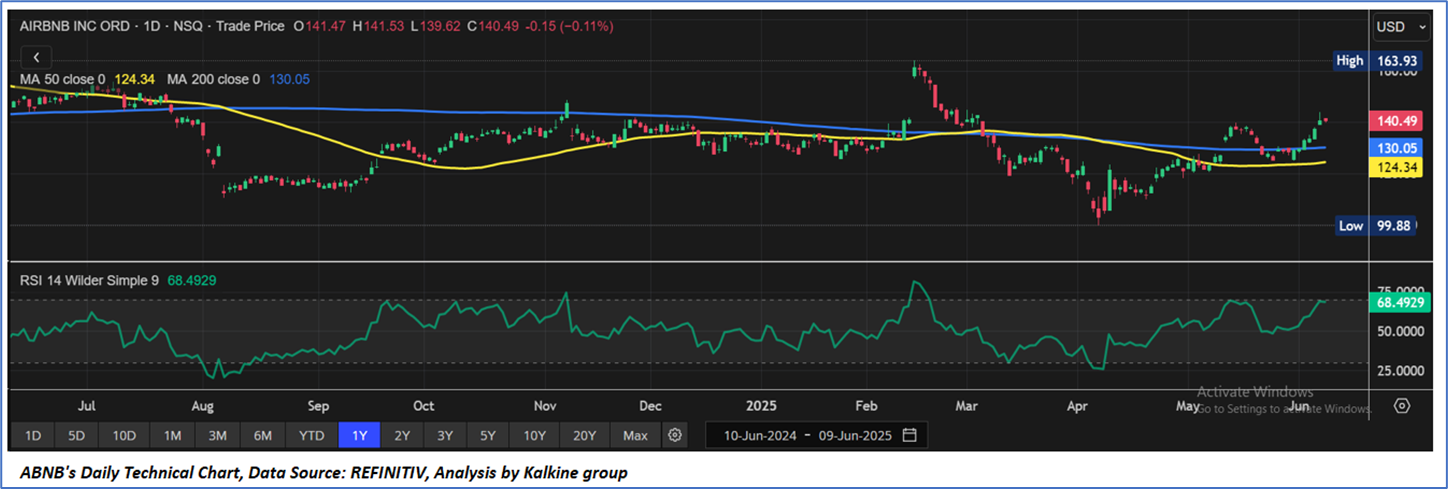Choose the YTD range tab
This screenshot has width=1448, height=489.
[x=312, y=435]
